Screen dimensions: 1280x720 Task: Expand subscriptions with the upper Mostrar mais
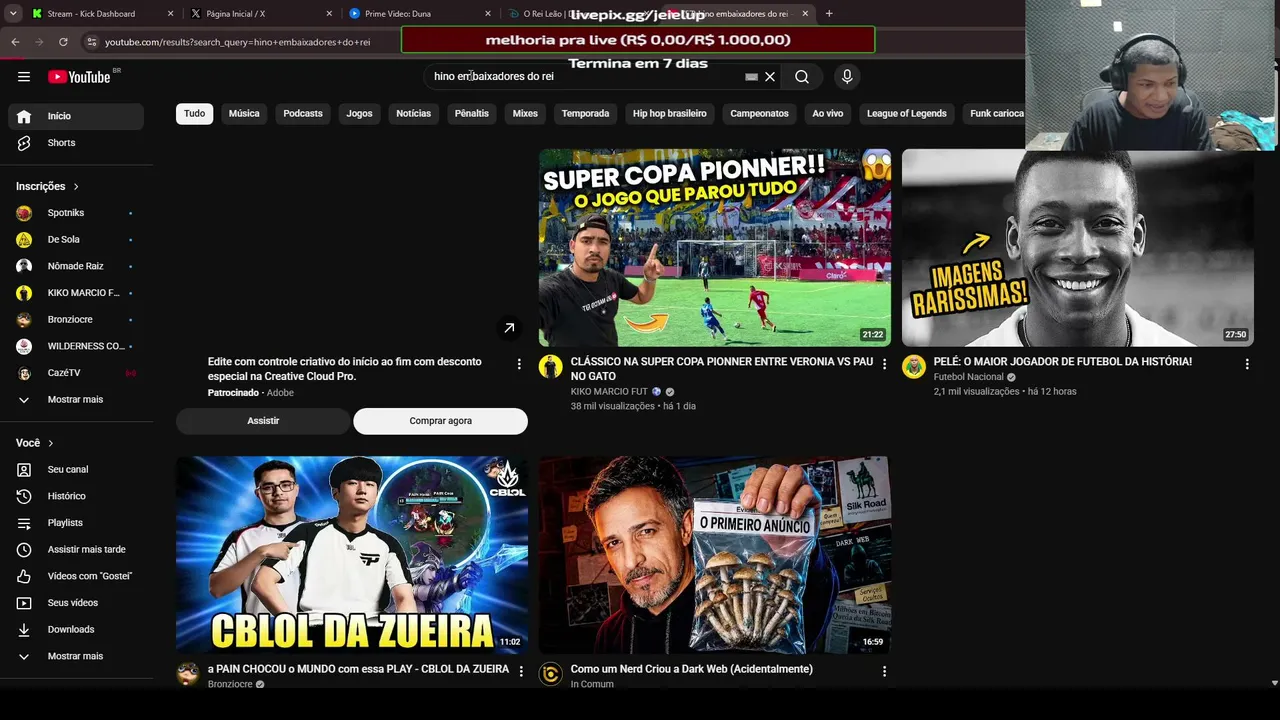pos(76,400)
